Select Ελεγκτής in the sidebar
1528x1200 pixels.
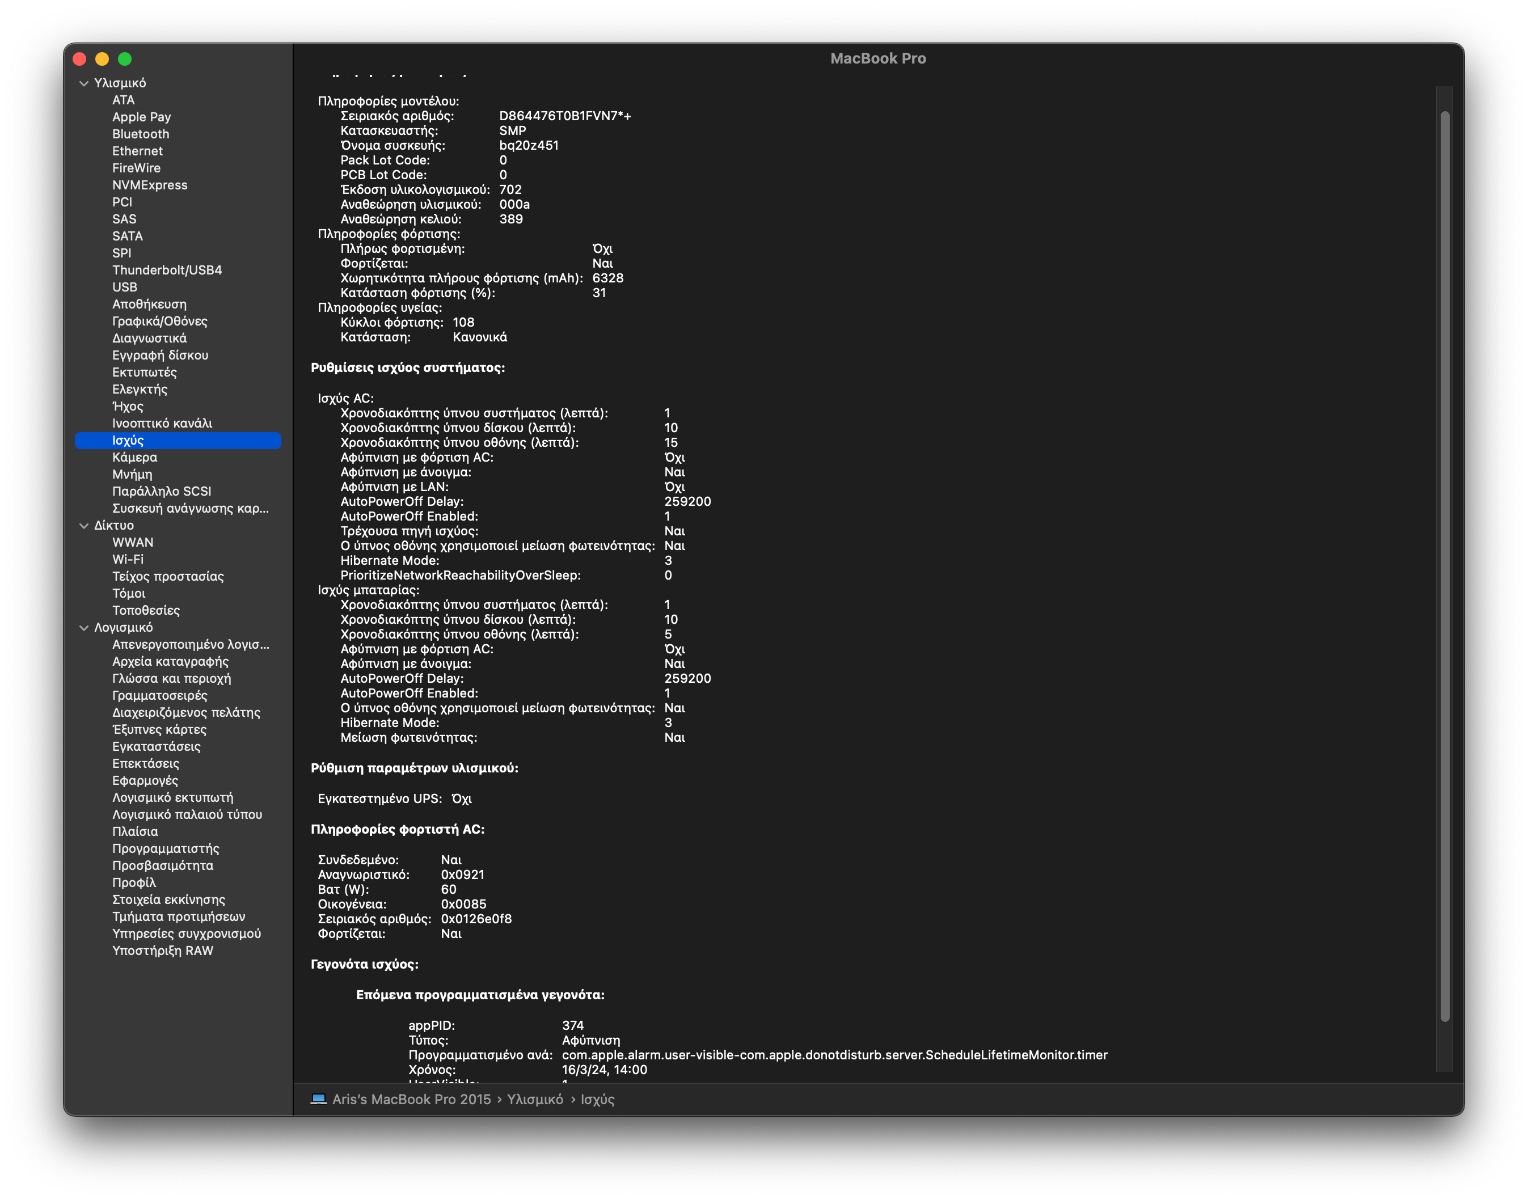point(139,389)
